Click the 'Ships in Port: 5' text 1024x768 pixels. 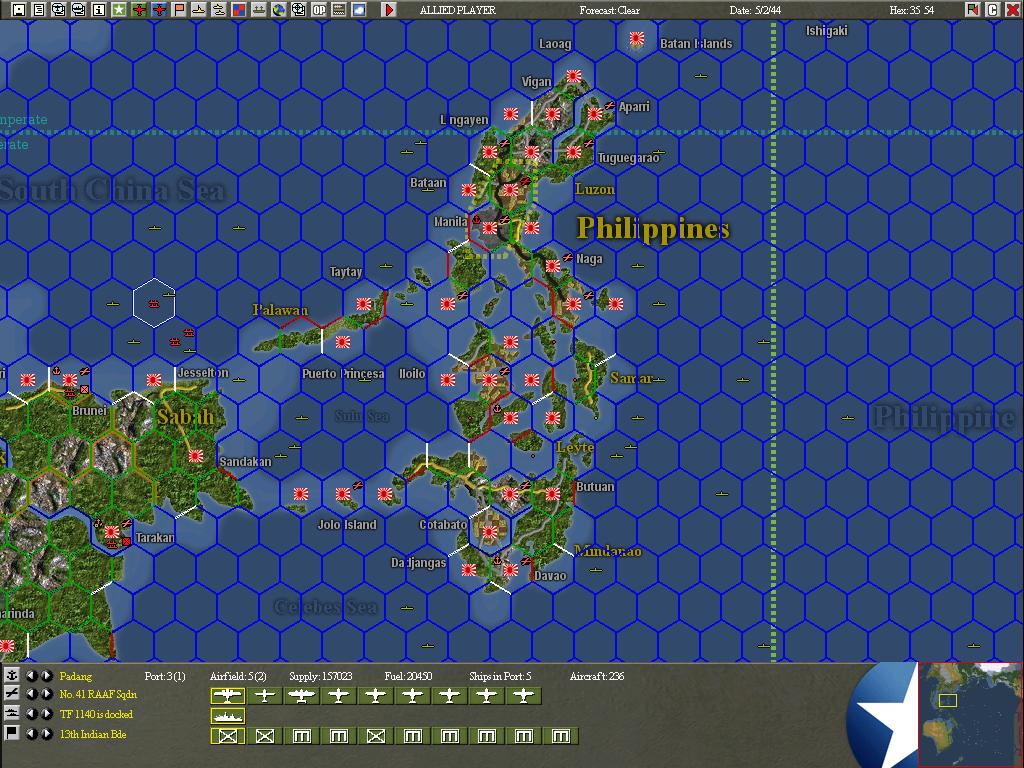coord(500,676)
